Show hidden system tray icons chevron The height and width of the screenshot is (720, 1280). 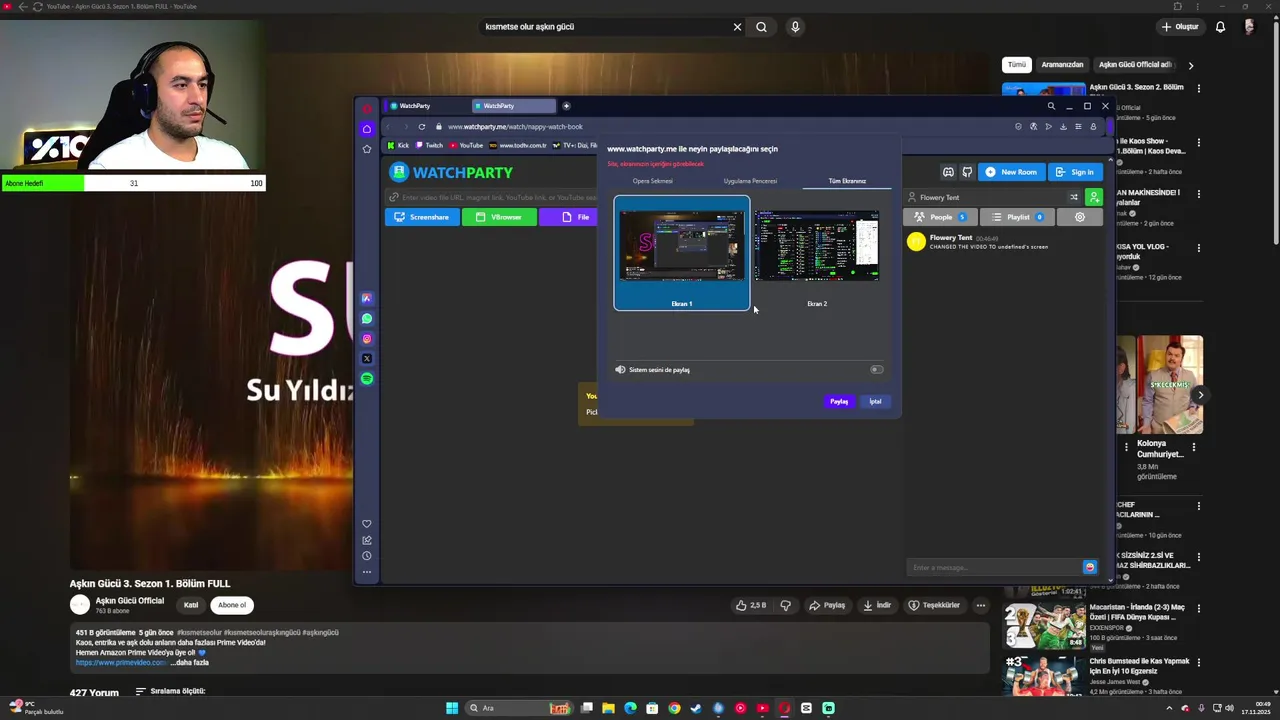pyautogui.click(x=1169, y=708)
